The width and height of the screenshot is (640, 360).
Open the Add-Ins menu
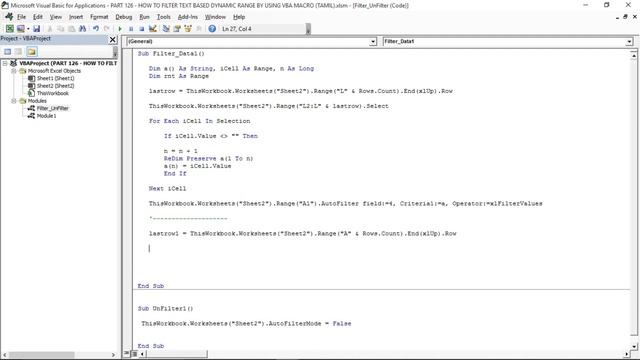(x=187, y=17)
